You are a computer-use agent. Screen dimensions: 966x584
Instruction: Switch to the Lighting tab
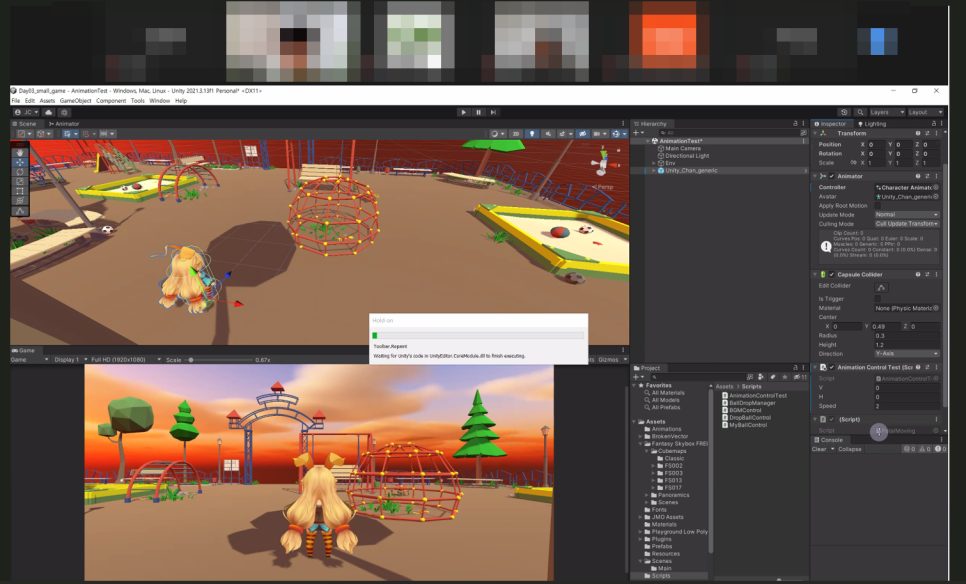[872, 124]
